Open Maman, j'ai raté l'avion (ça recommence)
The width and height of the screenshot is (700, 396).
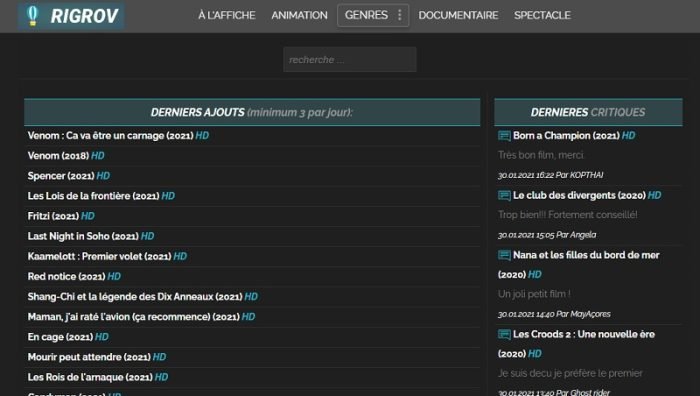coord(133,317)
